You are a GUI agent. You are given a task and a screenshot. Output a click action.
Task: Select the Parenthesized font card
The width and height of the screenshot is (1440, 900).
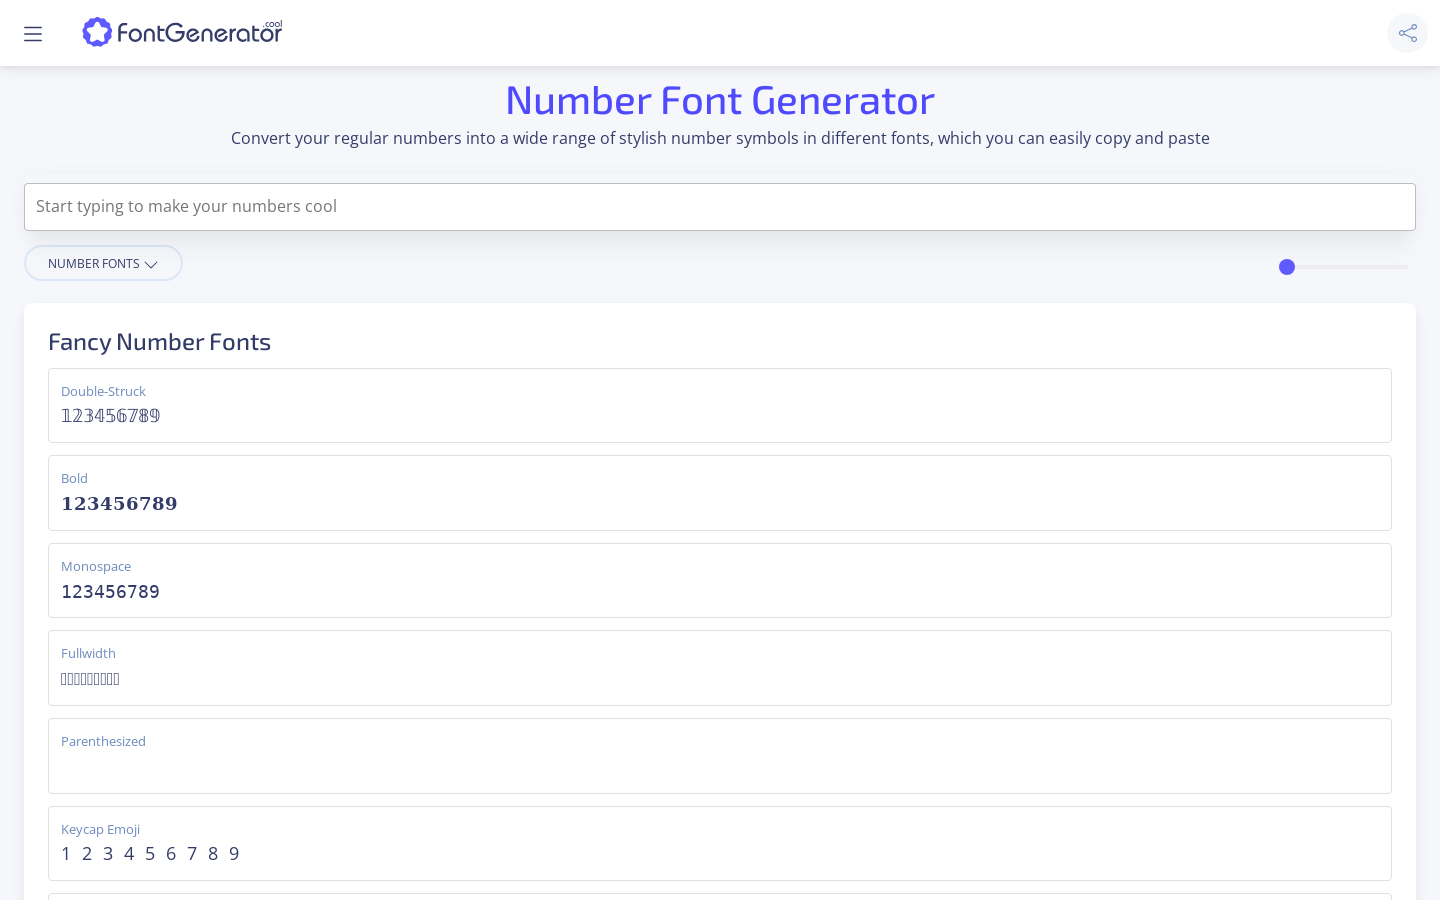tap(720, 756)
